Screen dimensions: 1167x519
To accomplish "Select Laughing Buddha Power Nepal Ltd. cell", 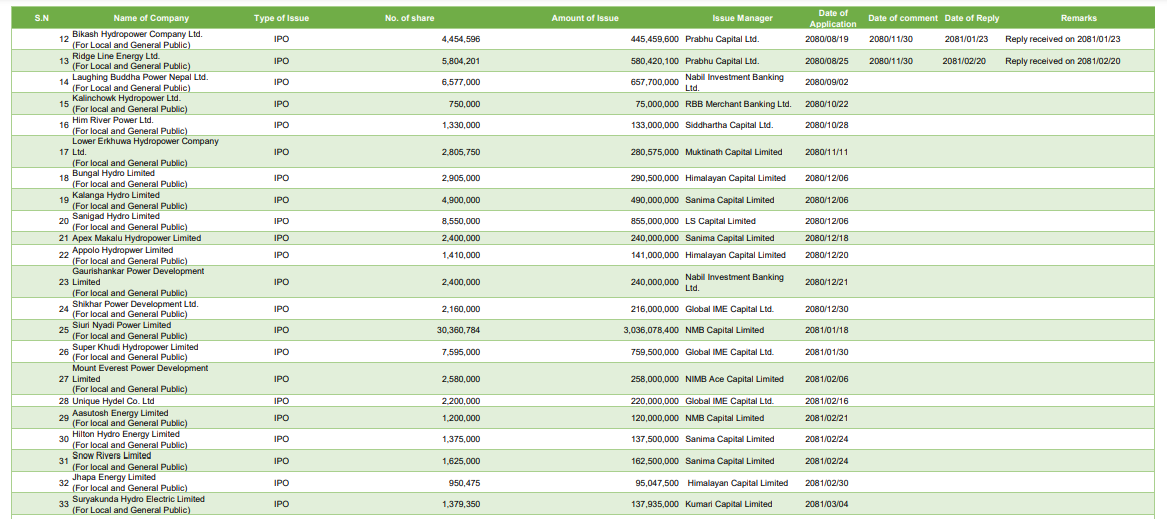I will pos(141,83).
